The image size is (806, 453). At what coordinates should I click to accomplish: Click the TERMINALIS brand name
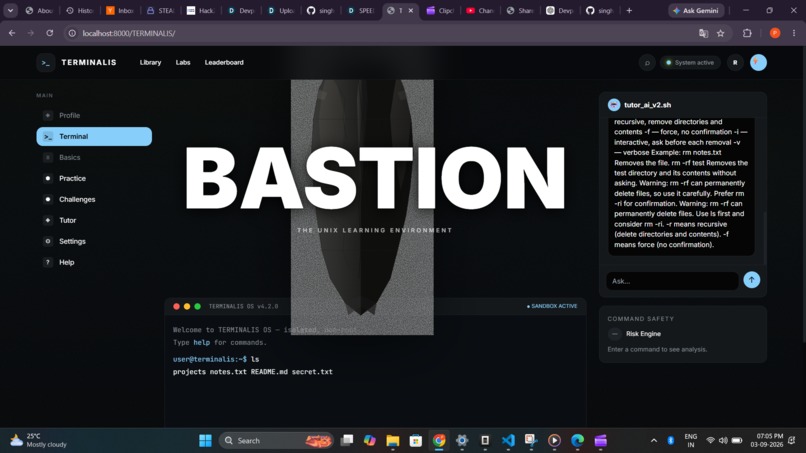(89, 63)
